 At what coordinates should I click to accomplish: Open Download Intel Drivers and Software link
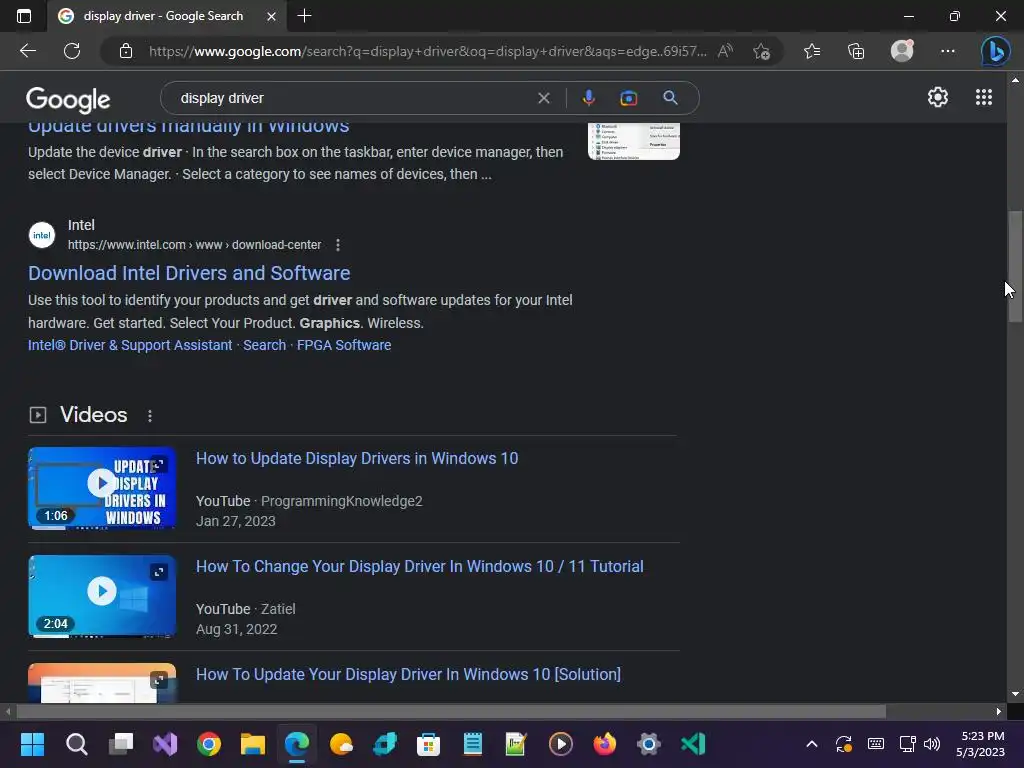click(x=189, y=273)
